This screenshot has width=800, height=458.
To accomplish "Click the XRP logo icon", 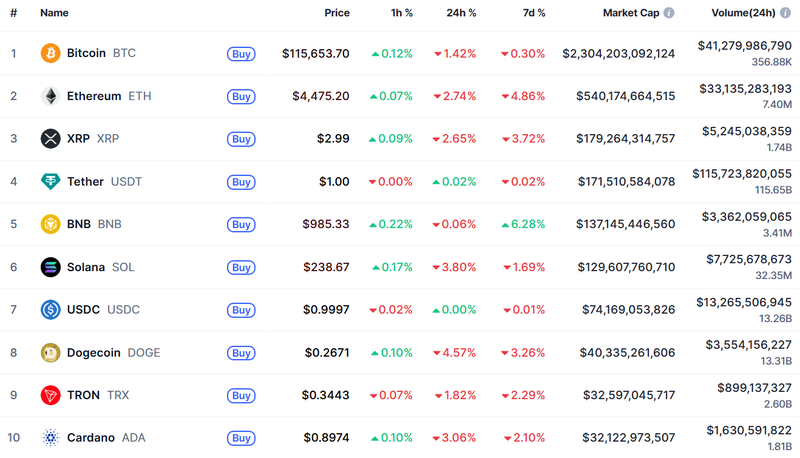I will pyautogui.click(x=50, y=139).
